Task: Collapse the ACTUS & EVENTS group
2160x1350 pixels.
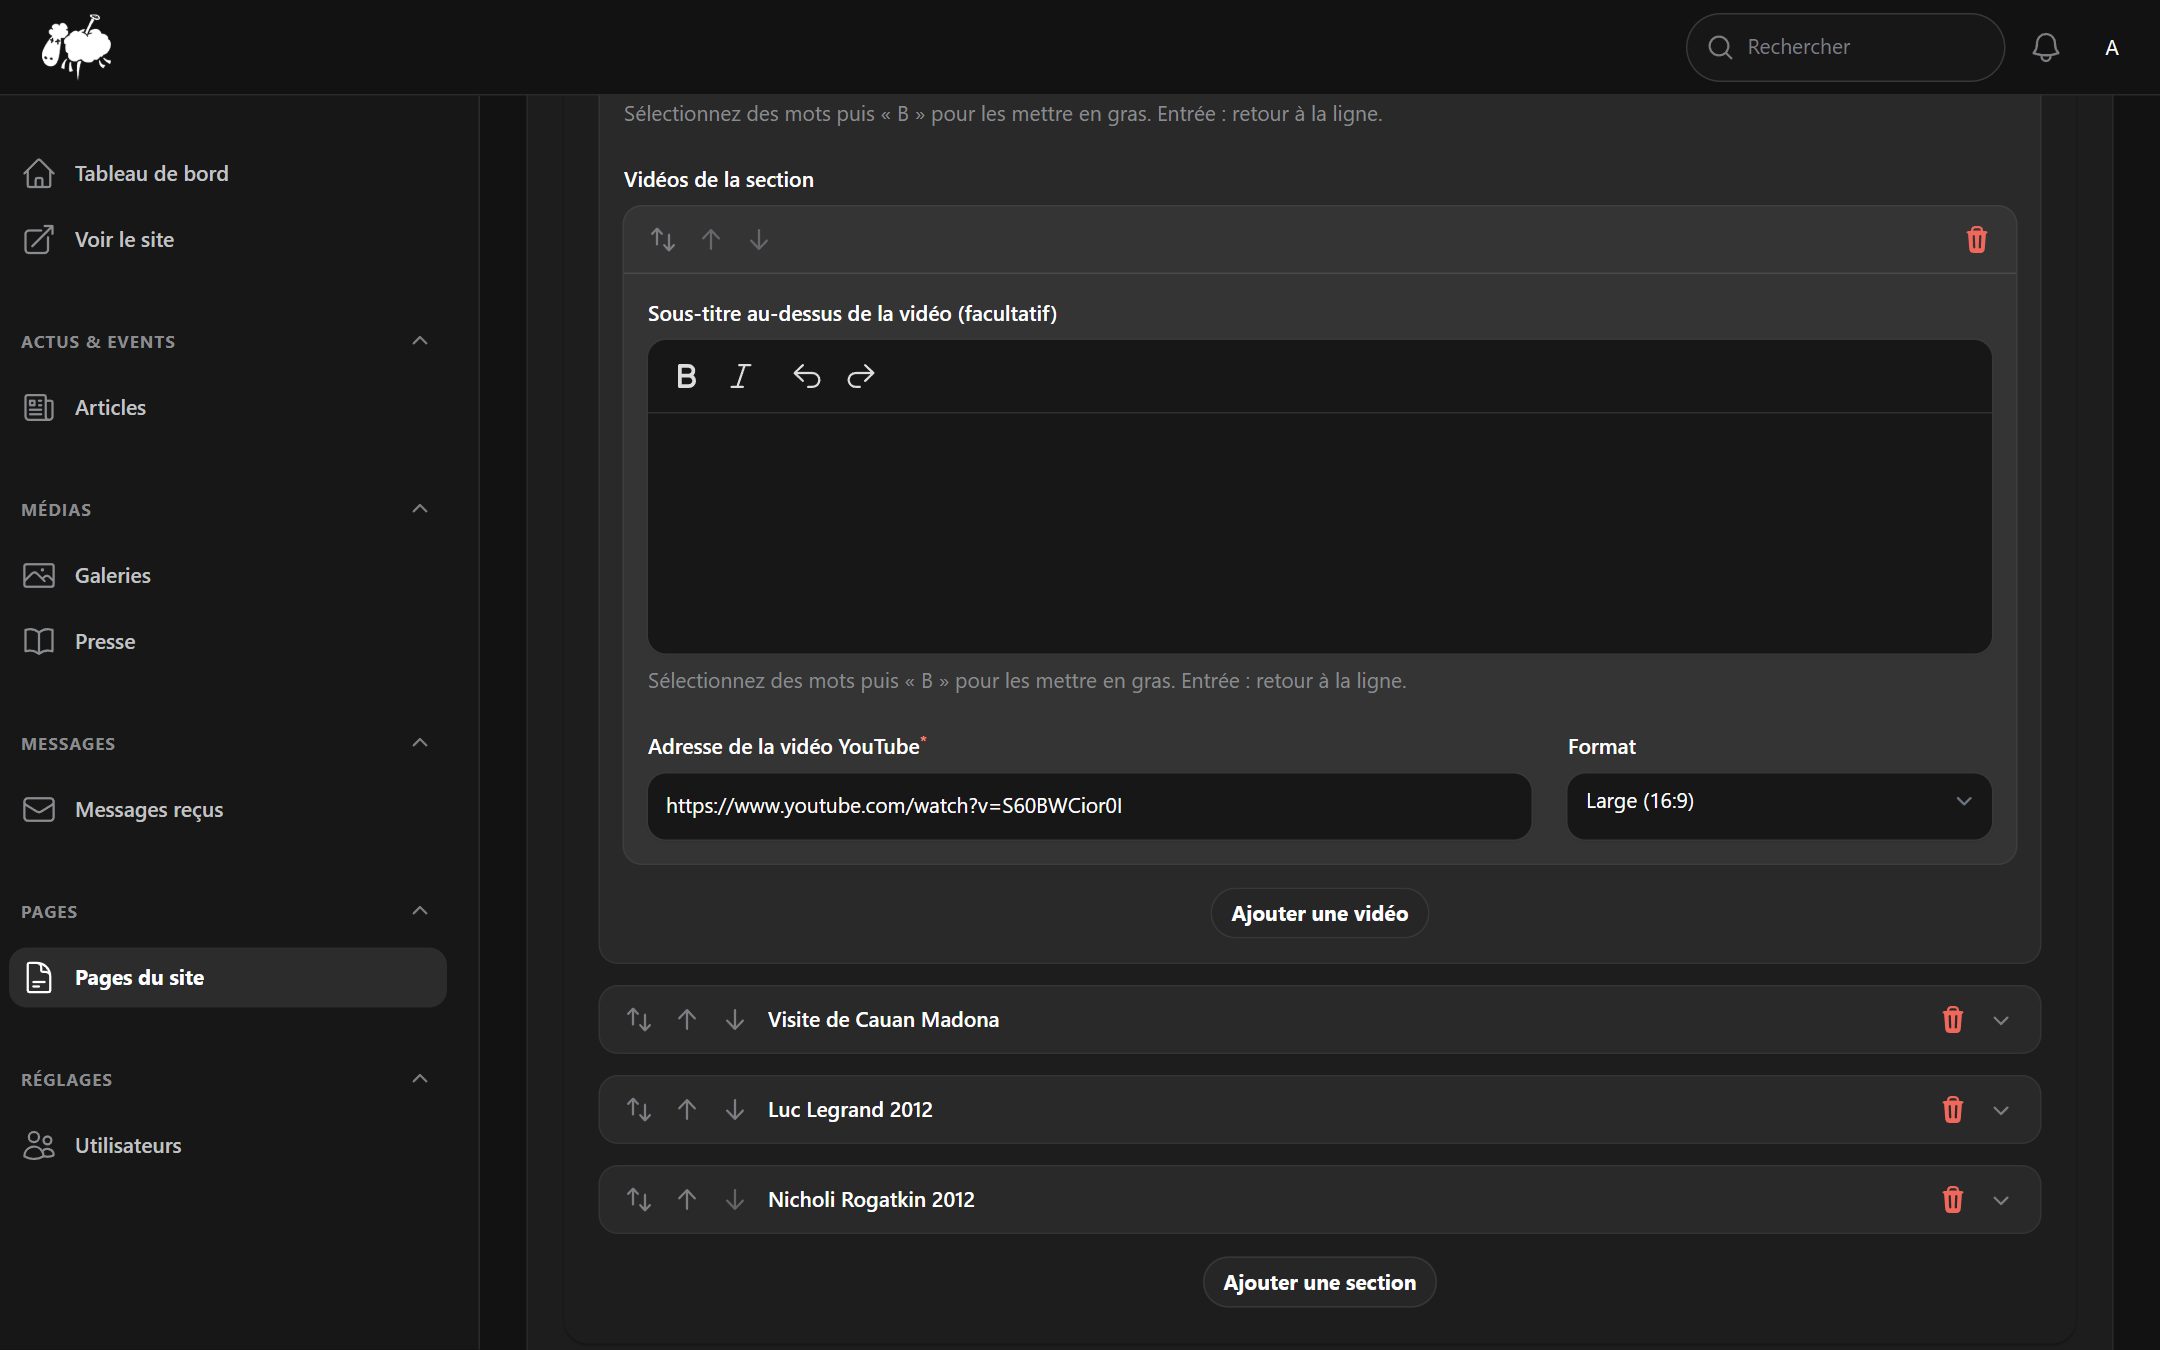Action: coord(420,341)
